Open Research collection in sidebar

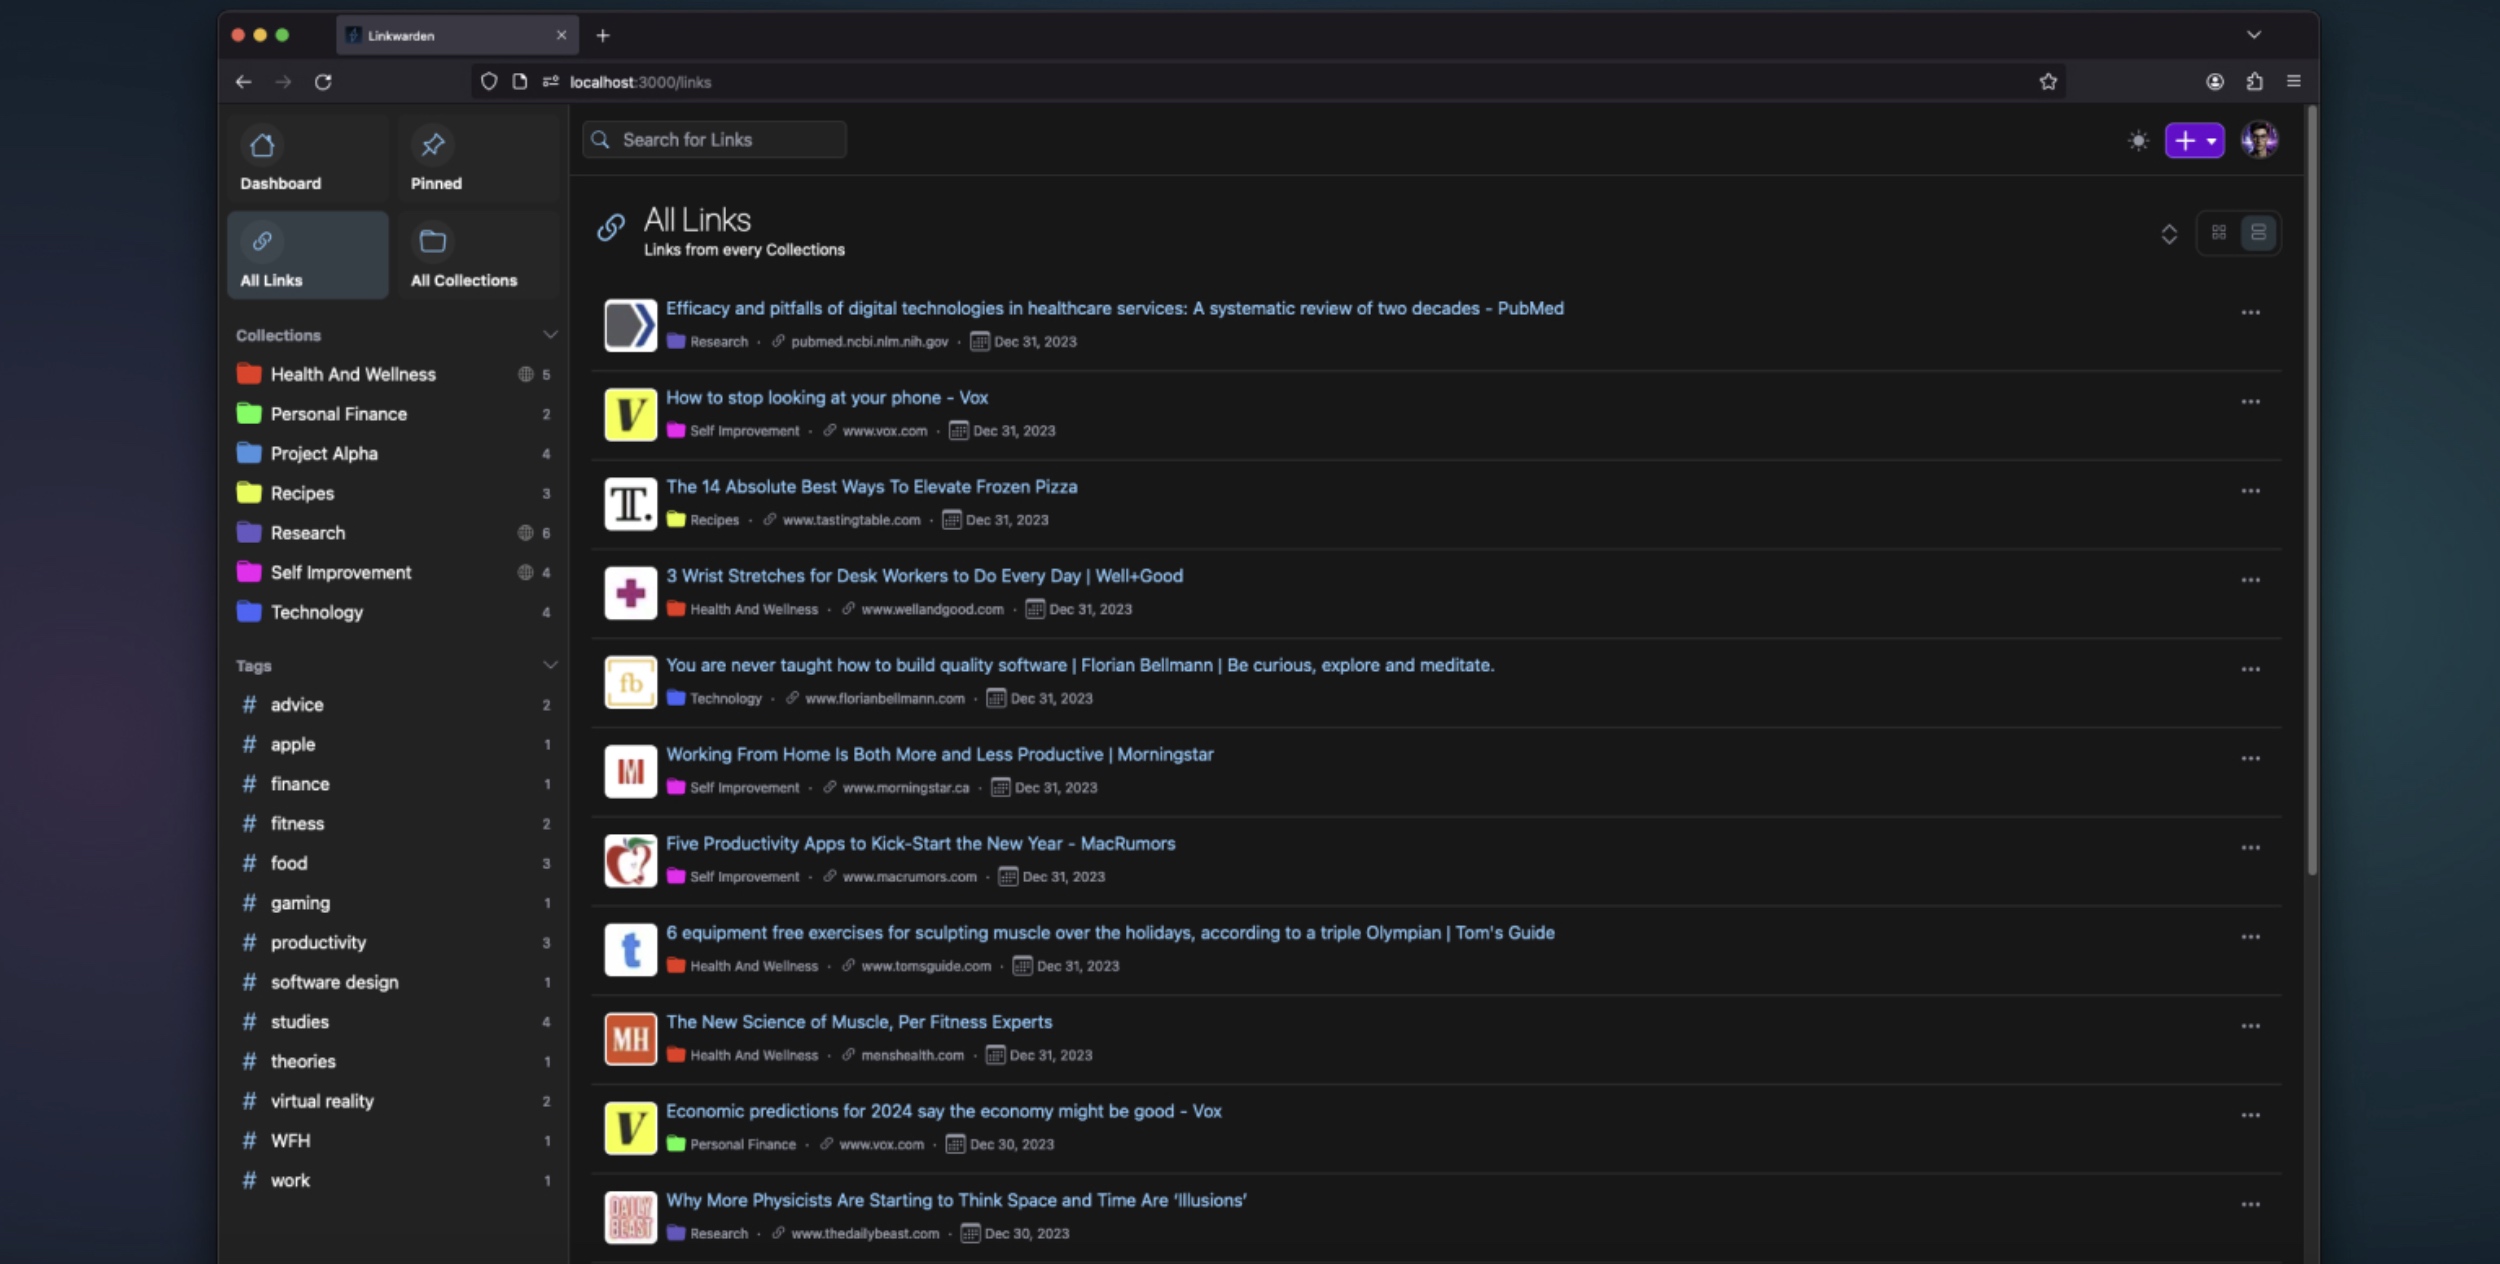(394, 533)
